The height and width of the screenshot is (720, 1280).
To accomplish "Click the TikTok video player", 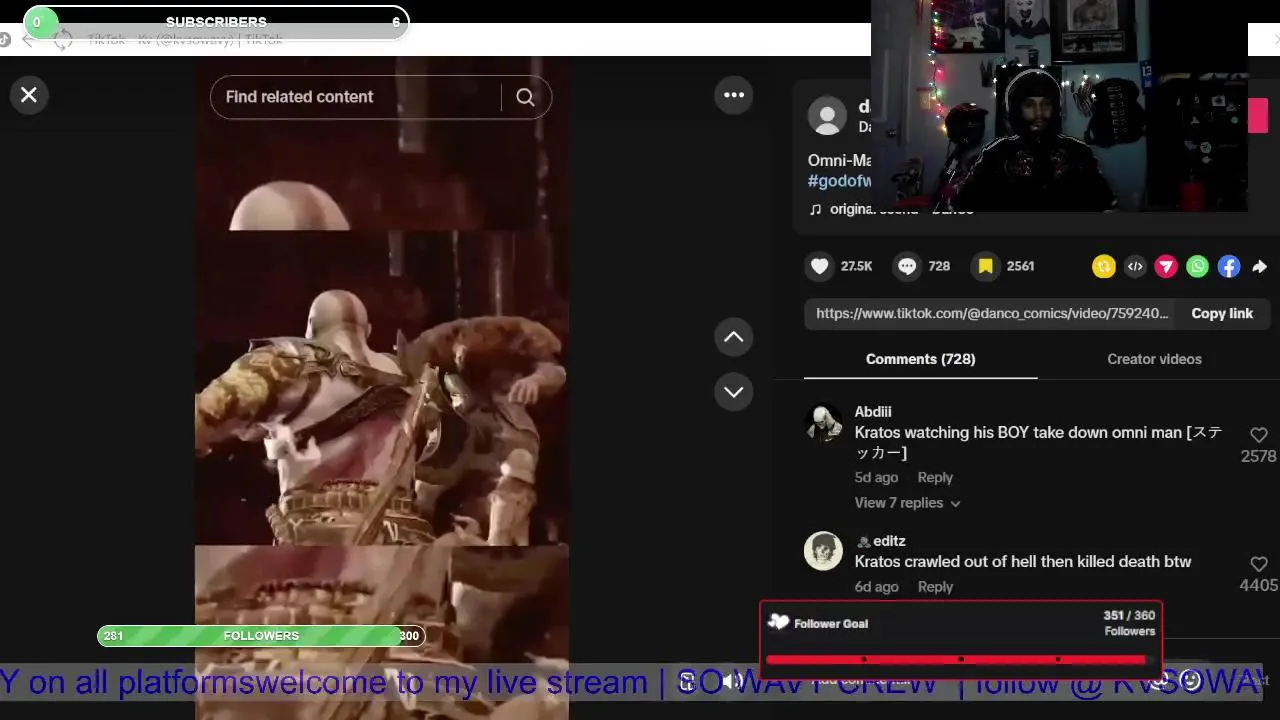I will tap(382, 390).
